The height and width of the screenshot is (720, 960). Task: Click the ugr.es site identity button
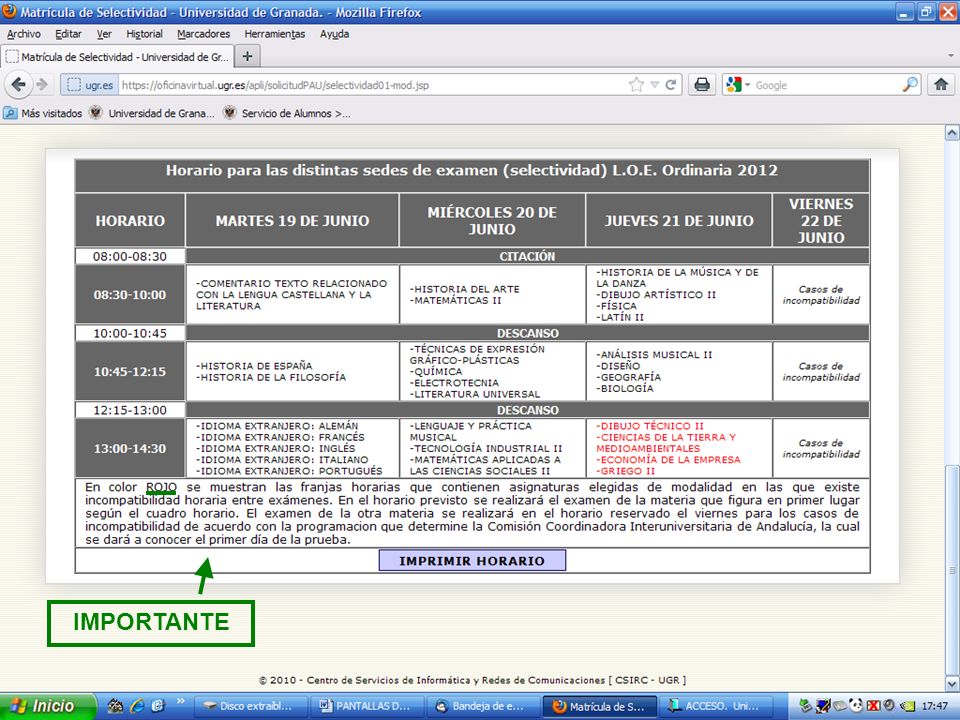click(x=91, y=85)
